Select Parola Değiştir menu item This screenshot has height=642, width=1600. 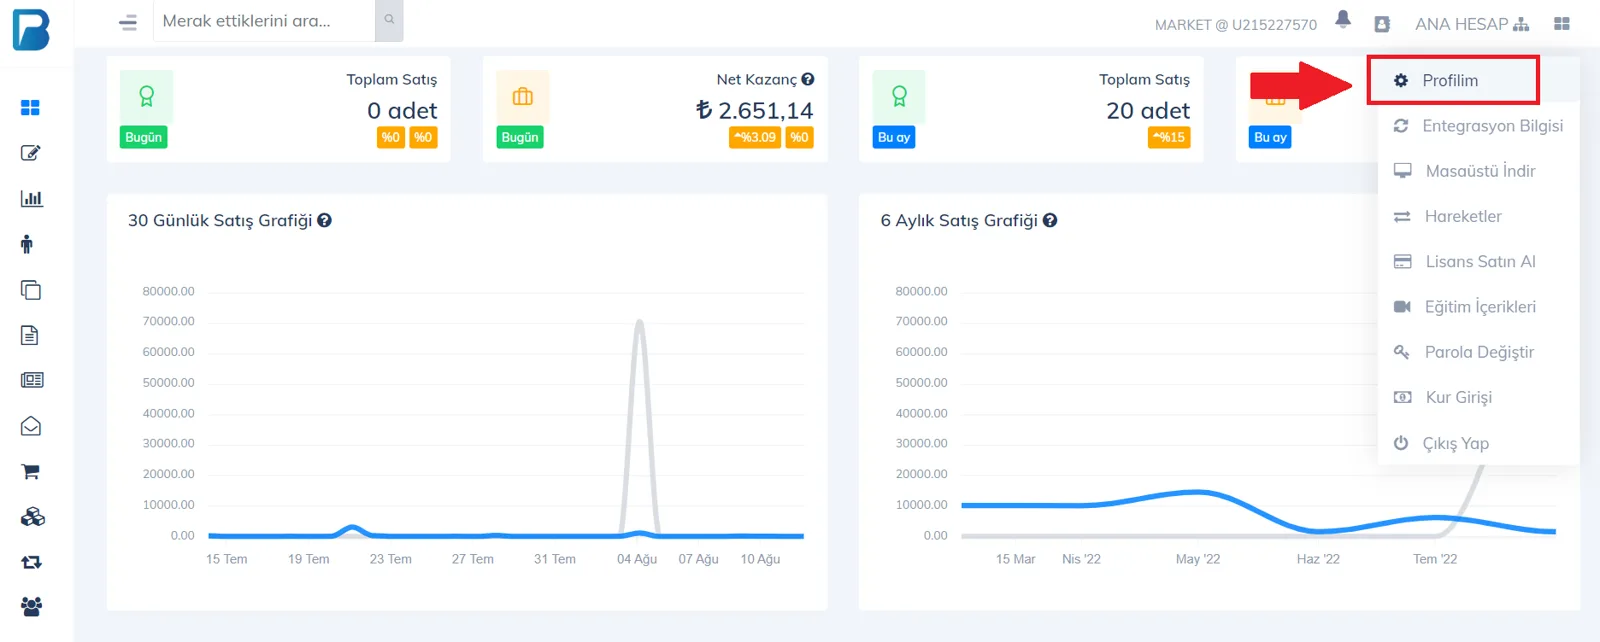1479,352
